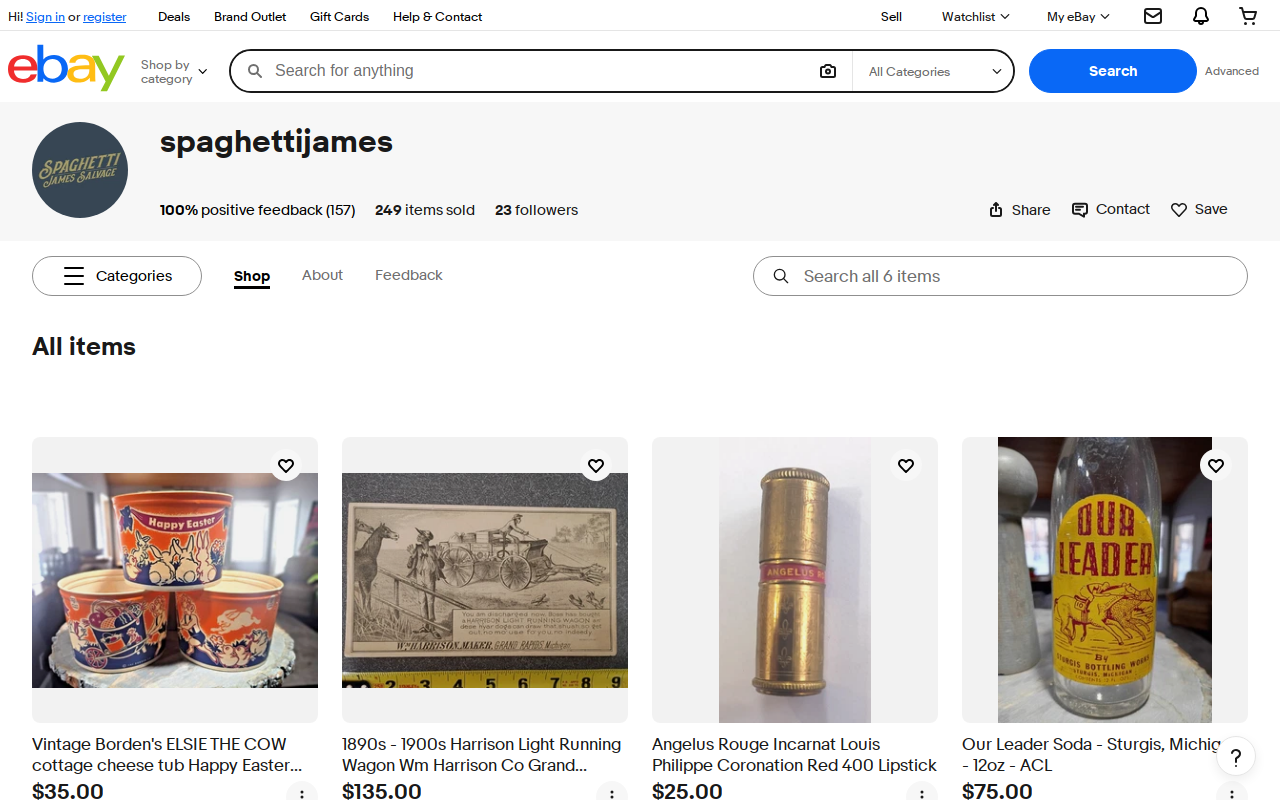Image resolution: width=1280 pixels, height=800 pixels.
Task: Contact the seller spaghettijames
Action: (x=1111, y=209)
